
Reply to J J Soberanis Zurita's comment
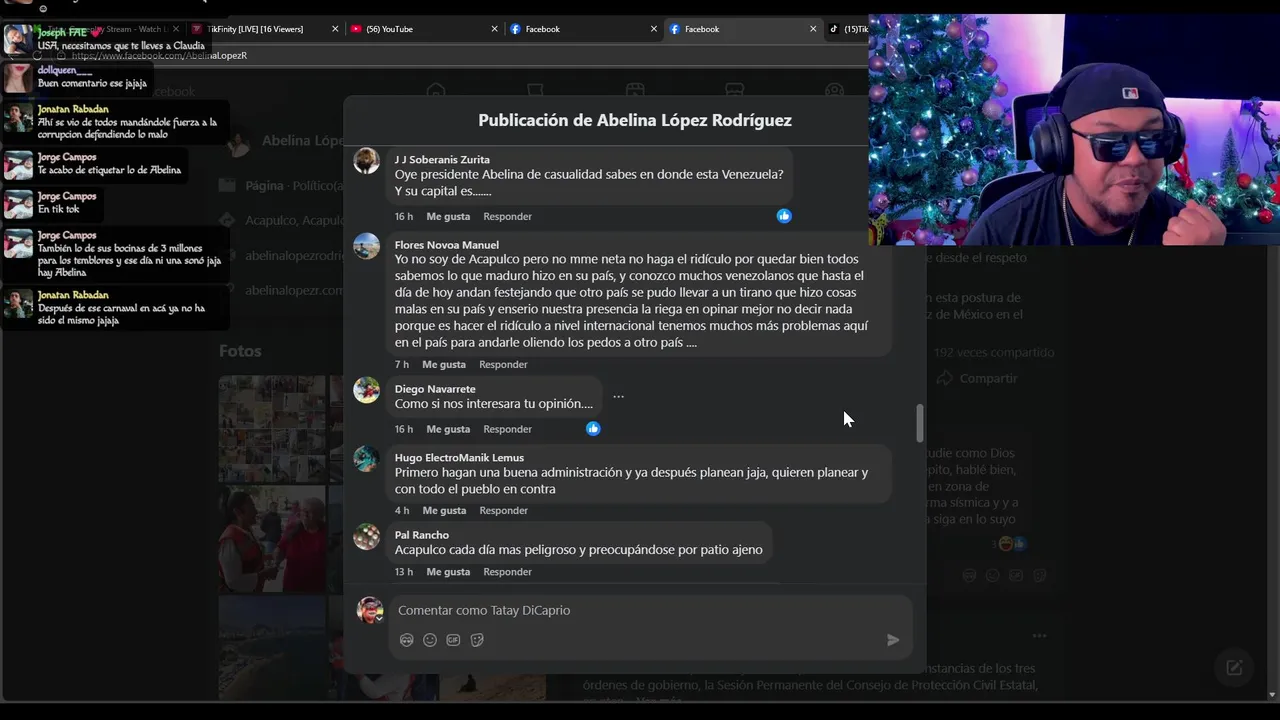coord(507,216)
